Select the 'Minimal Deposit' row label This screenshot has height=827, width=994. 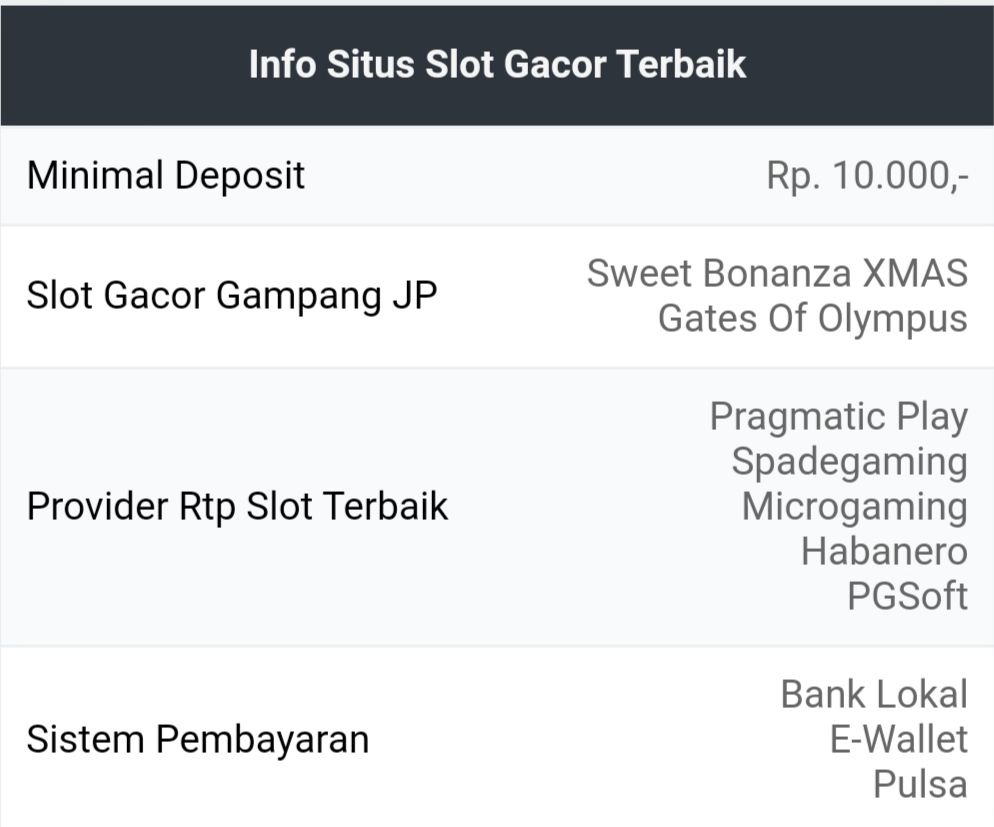coord(166,176)
